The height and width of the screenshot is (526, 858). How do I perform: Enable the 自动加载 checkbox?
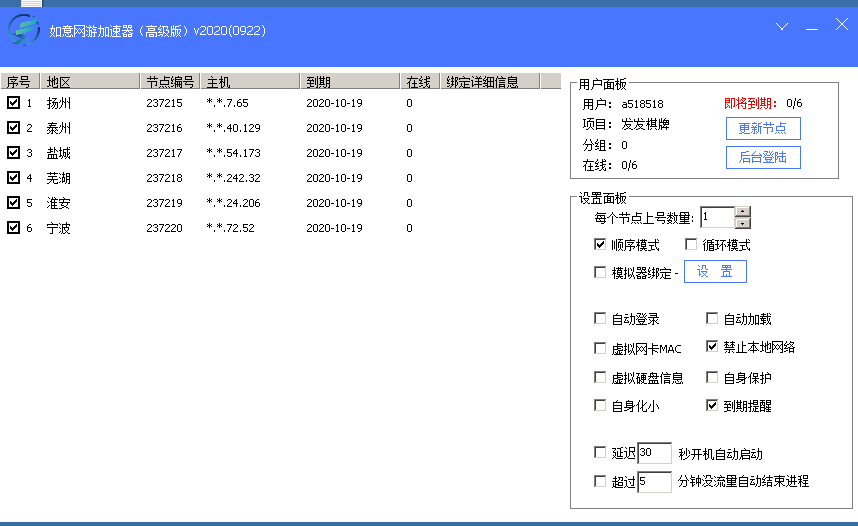[712, 318]
